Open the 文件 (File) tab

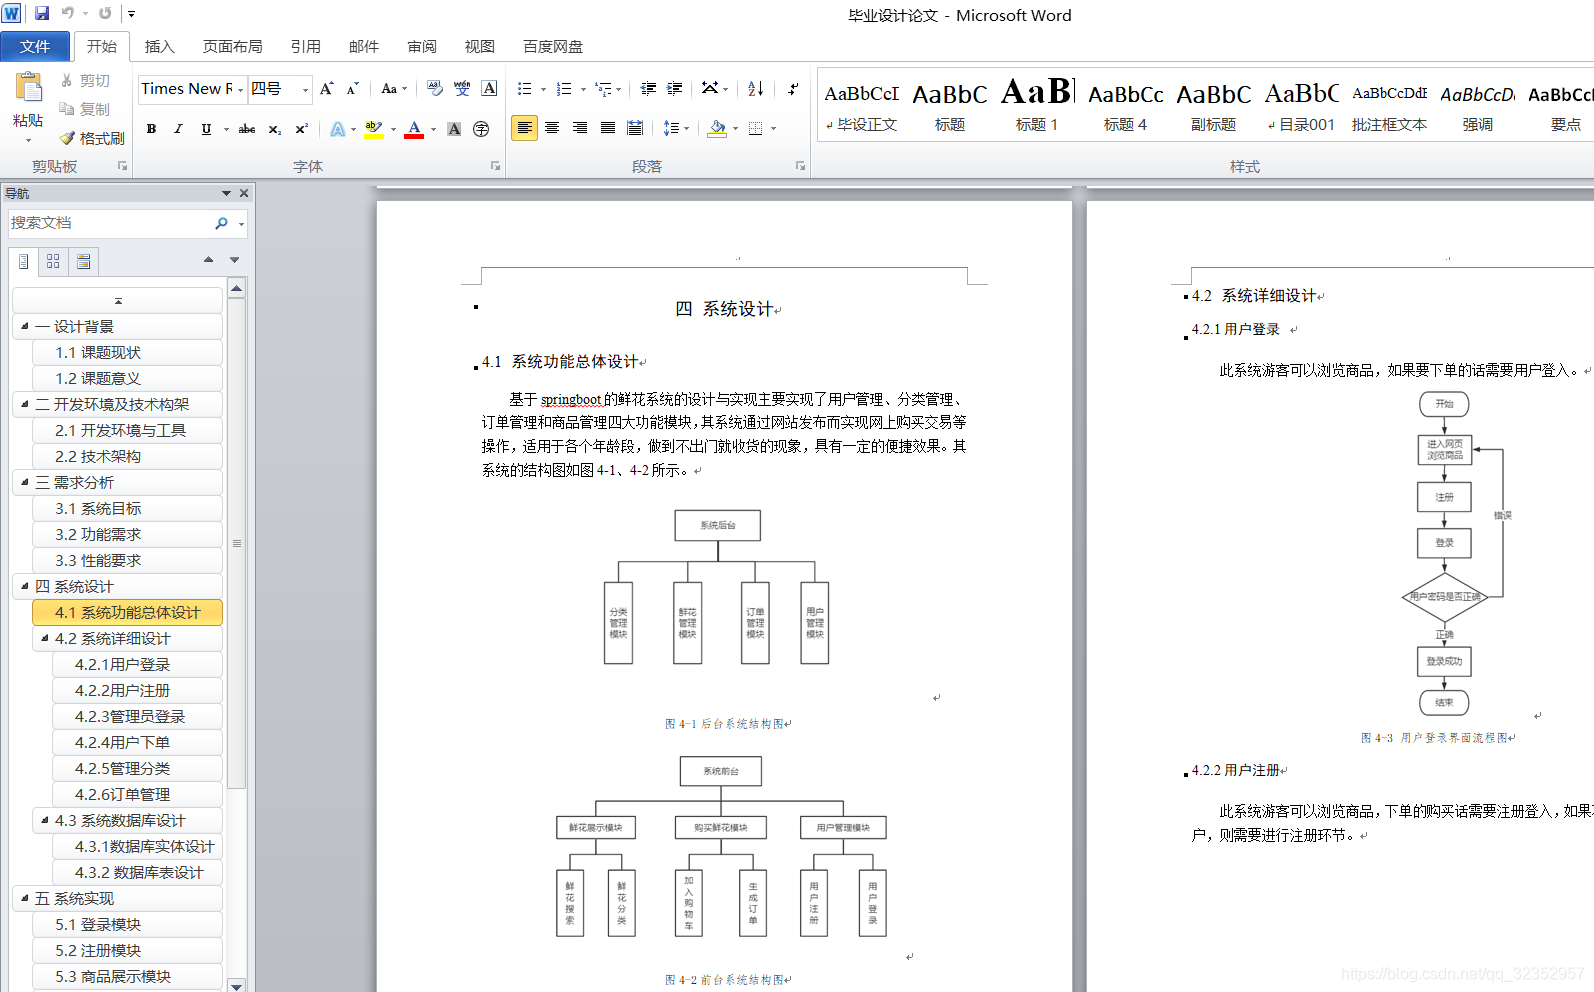[x=35, y=47]
